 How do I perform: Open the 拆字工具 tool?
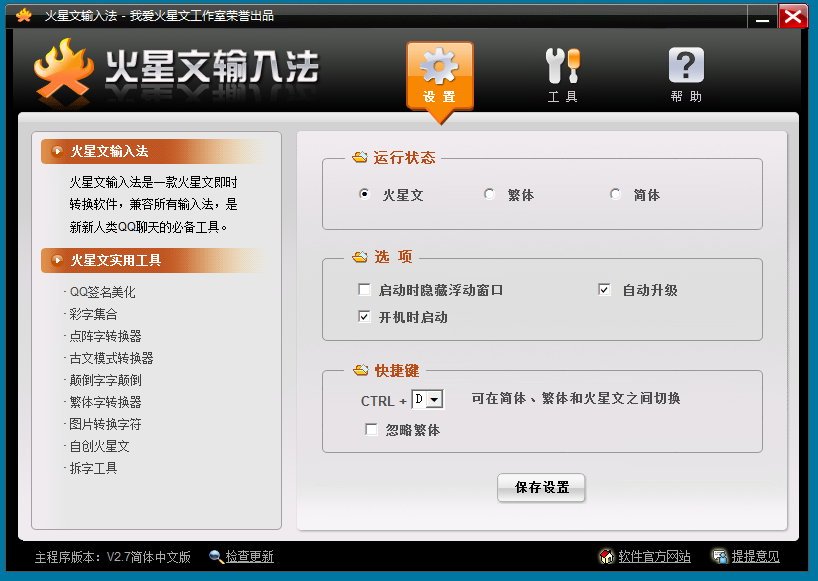(93, 468)
